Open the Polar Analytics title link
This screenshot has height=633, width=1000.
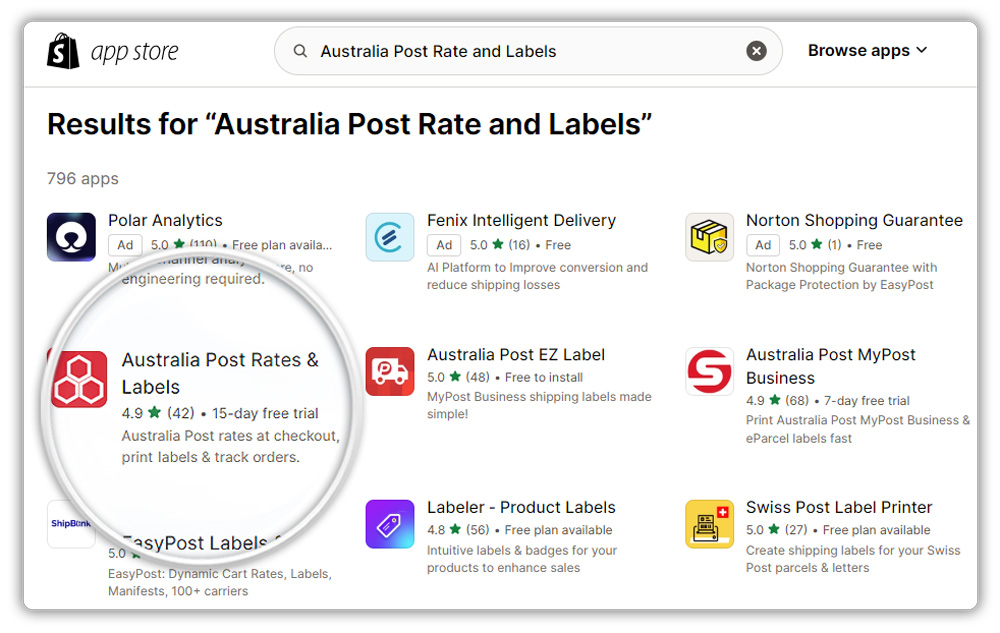165,221
